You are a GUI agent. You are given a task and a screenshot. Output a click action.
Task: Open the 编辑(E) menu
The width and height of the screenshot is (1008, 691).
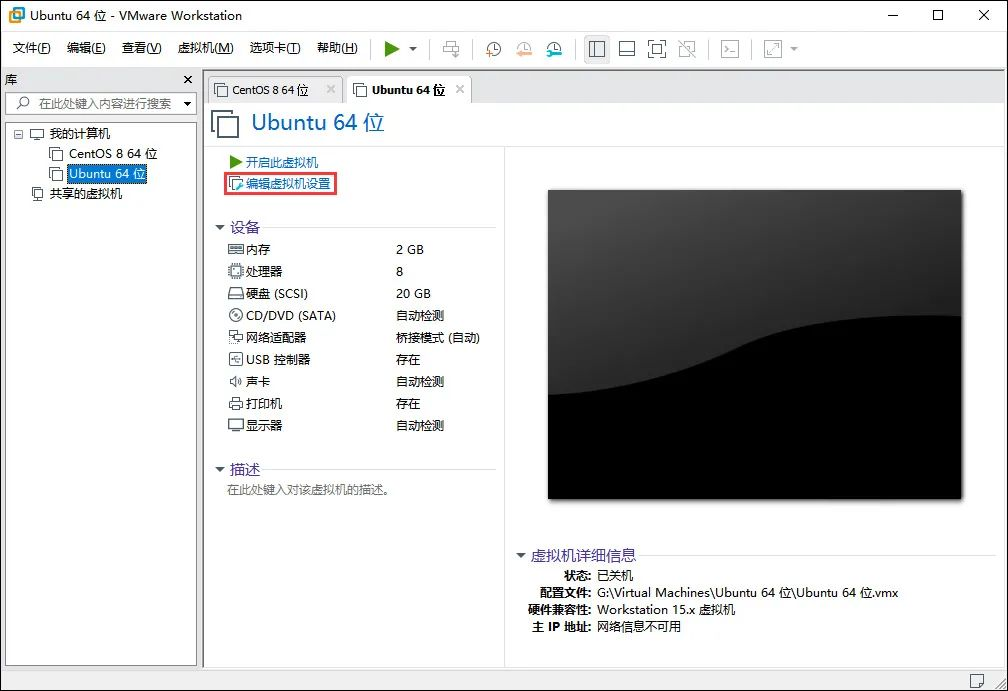(86, 48)
